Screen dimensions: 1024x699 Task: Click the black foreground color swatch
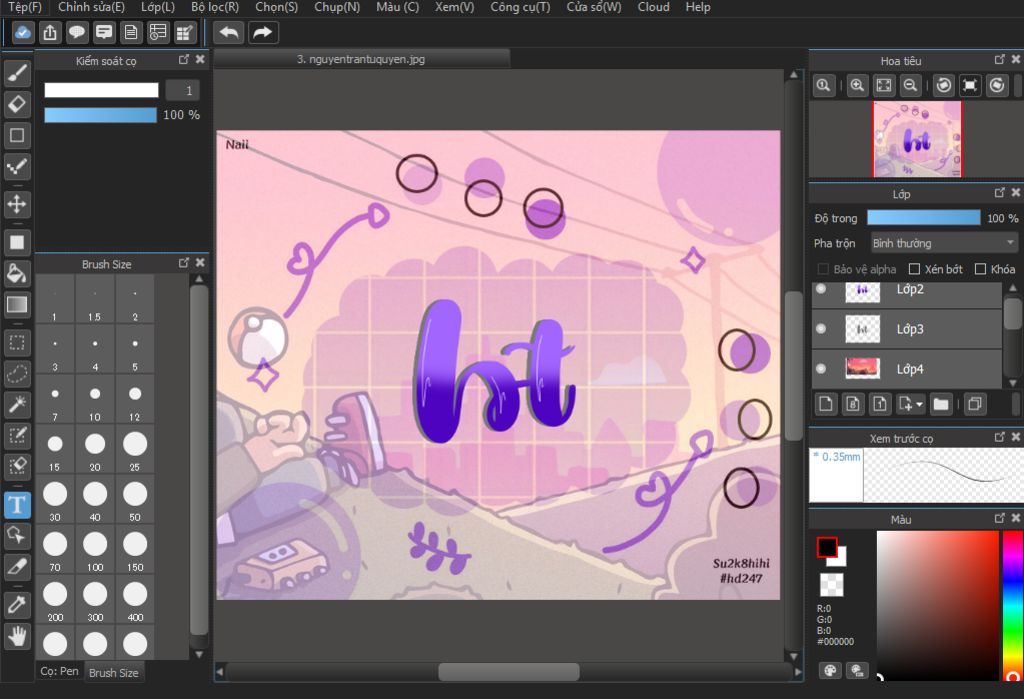827,547
